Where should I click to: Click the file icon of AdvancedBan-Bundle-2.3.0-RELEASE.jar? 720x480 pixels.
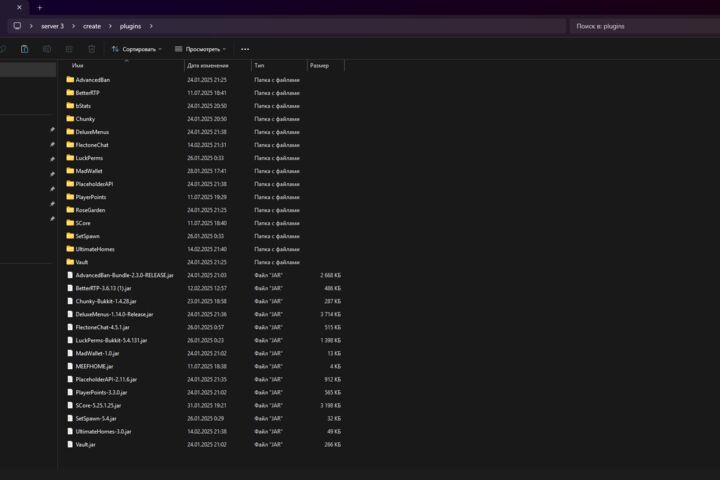70,275
